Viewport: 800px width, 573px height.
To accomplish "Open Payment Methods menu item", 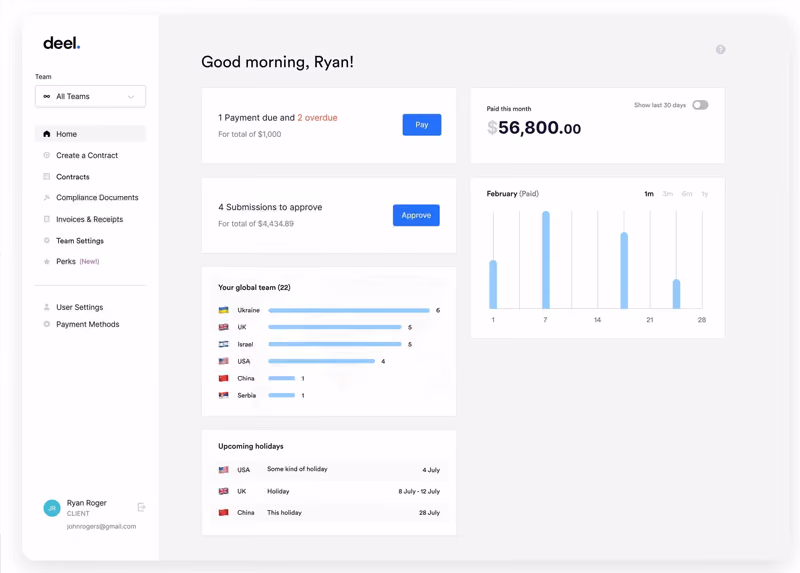I will click(87, 324).
